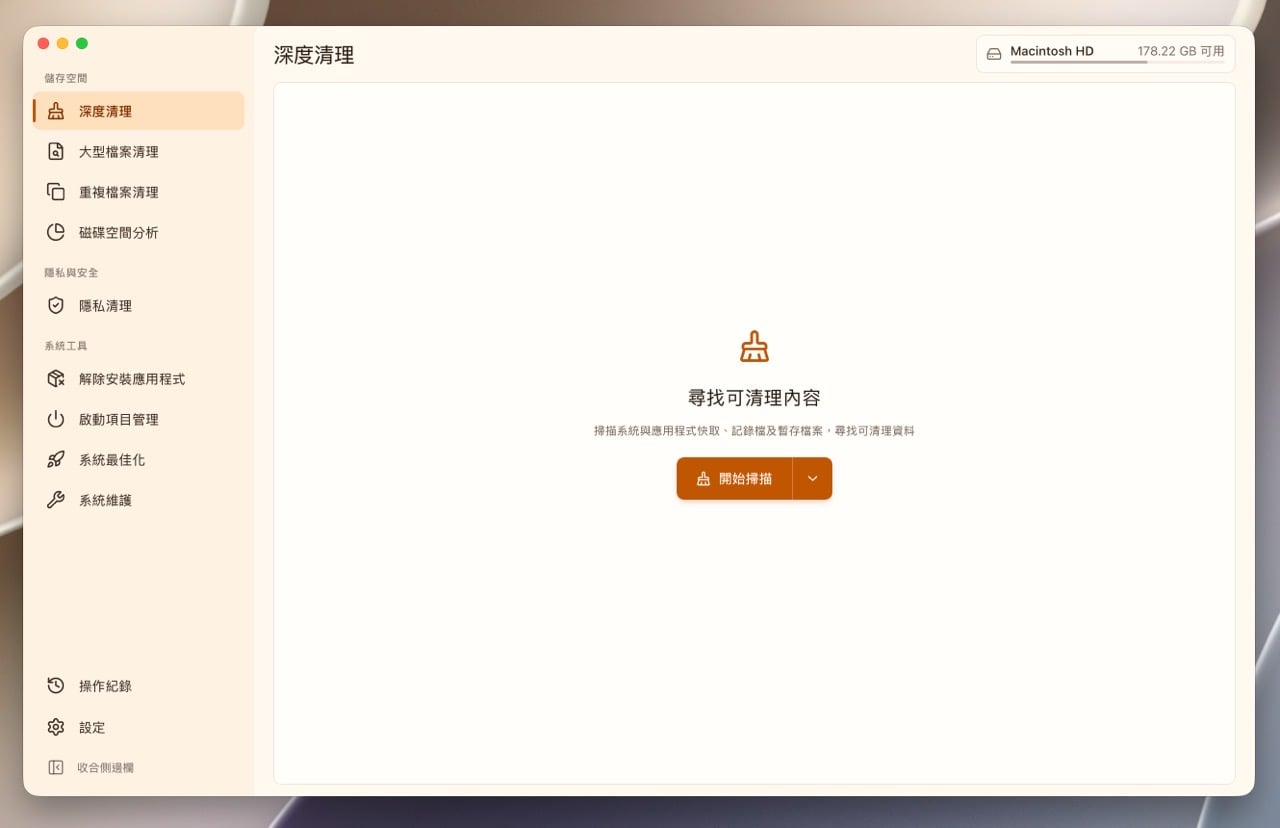Click the 178.22 GB 可用 text
The image size is (1280, 828).
tap(1180, 51)
